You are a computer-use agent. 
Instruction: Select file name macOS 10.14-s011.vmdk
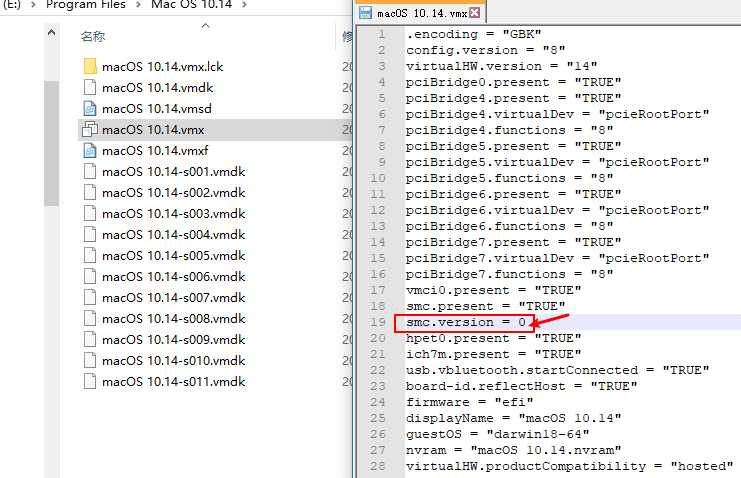tap(173, 382)
